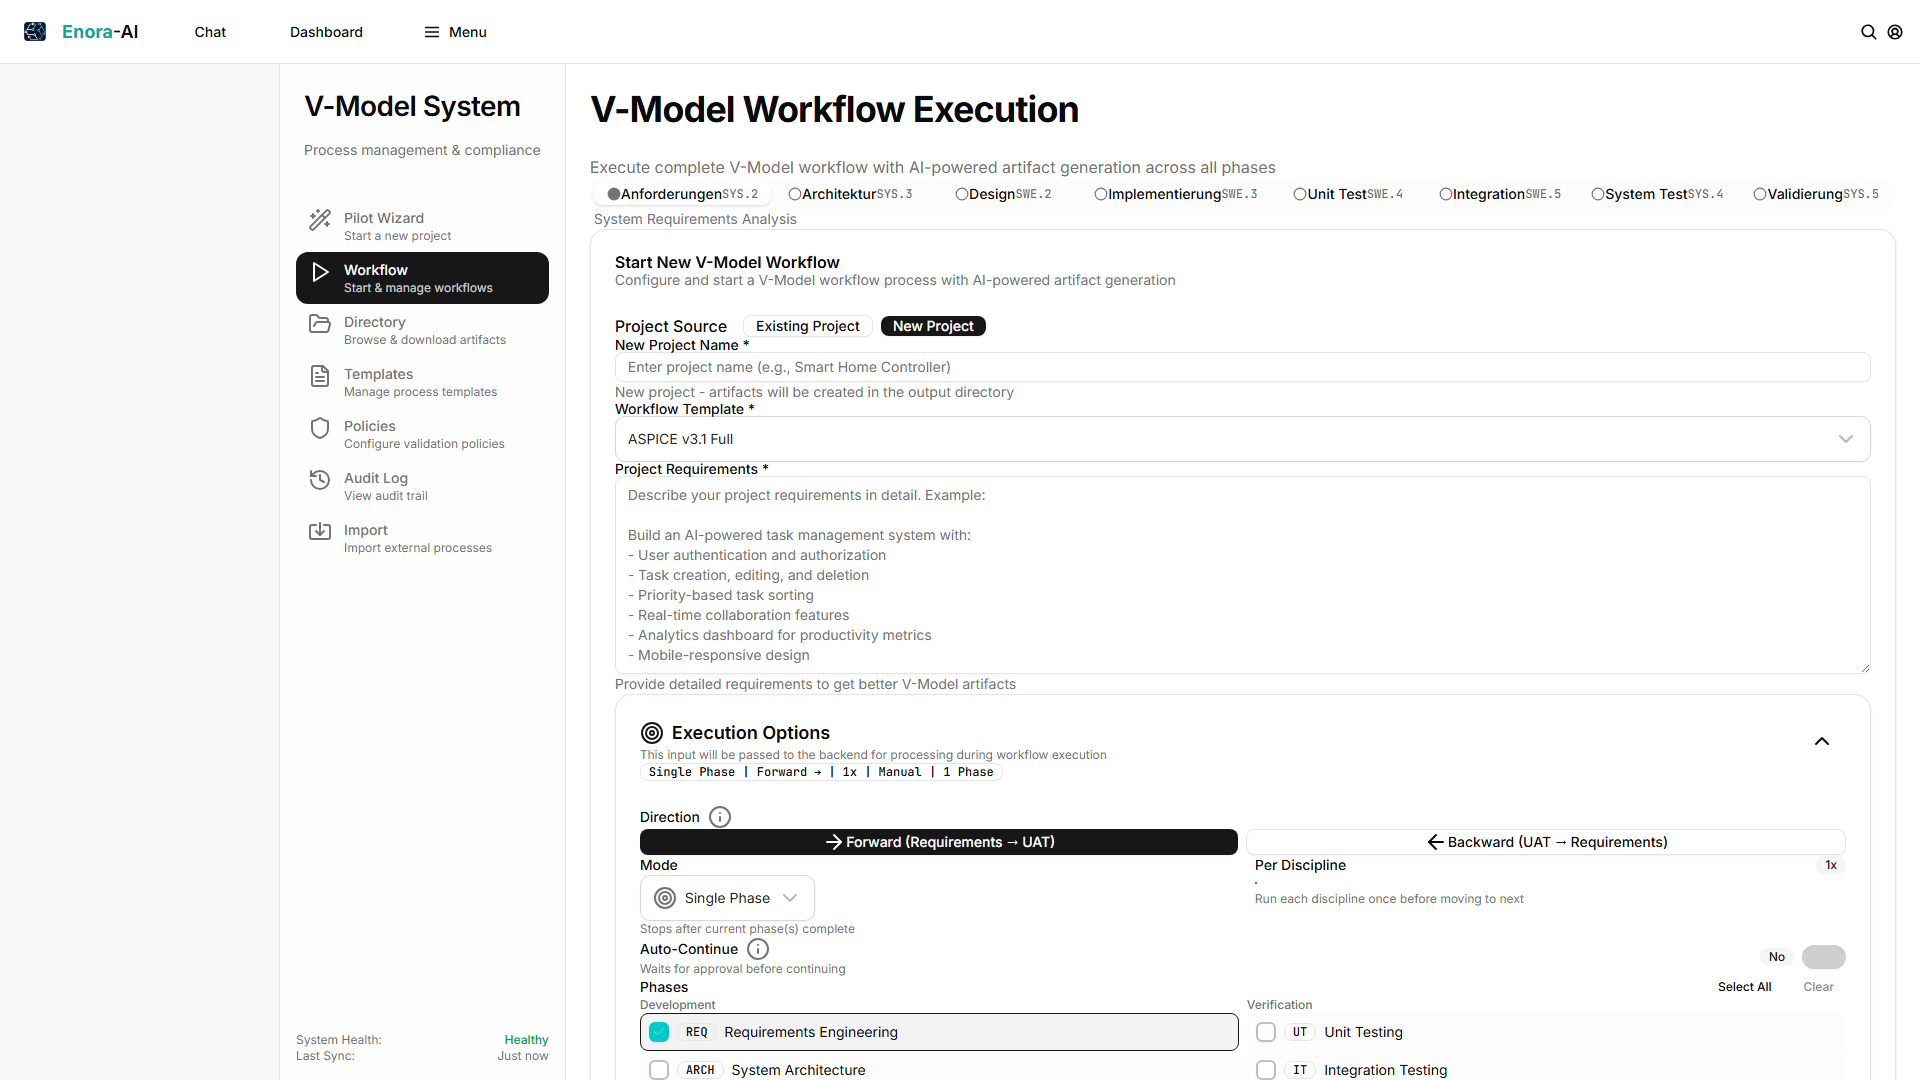The width and height of the screenshot is (1920, 1080).
Task: Open the Chat section in the navbar
Action: pyautogui.click(x=209, y=31)
